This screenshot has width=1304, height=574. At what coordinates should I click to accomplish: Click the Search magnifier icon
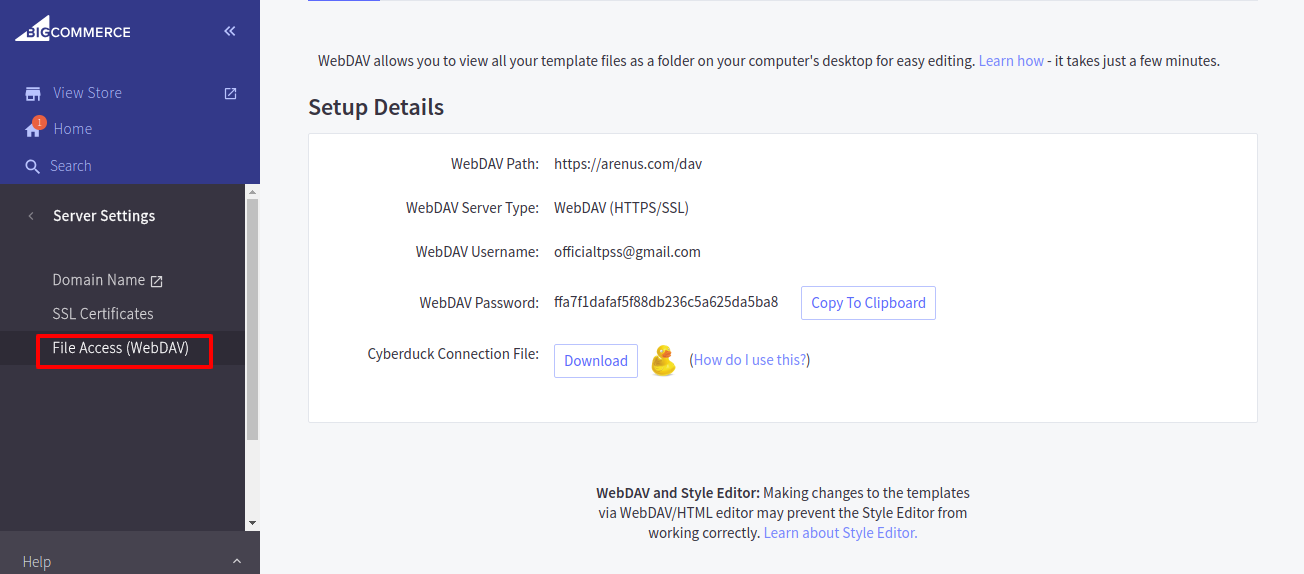point(33,166)
